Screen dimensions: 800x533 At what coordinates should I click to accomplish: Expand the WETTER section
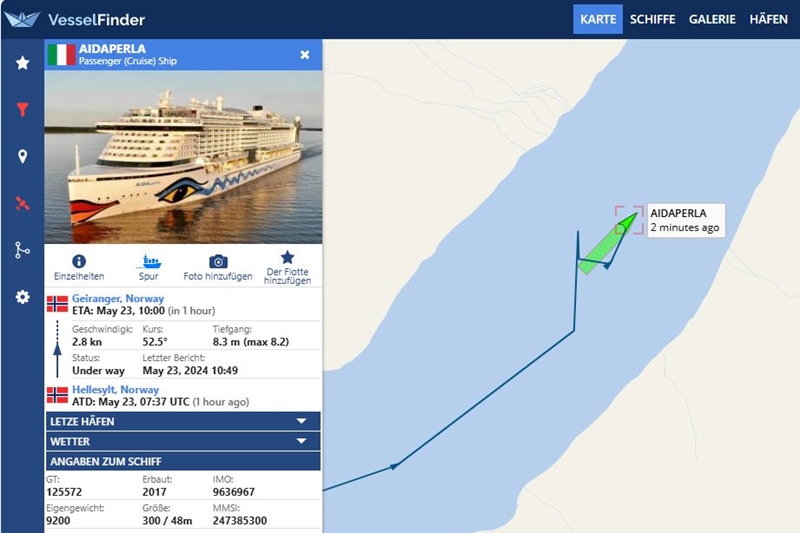coord(183,441)
